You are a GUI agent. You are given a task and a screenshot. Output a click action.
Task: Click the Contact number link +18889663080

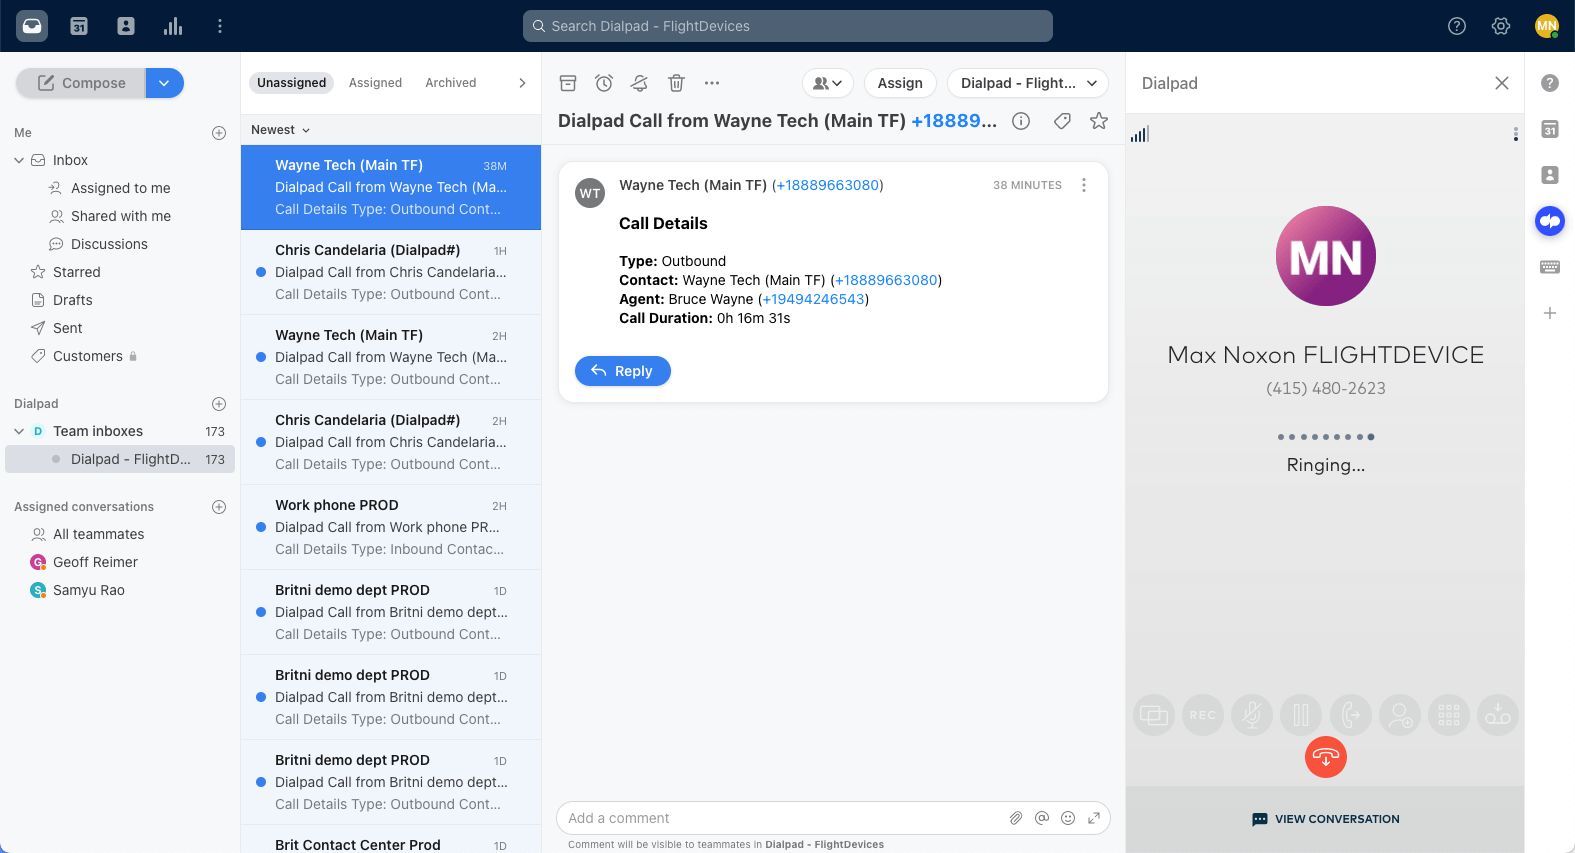[x=886, y=280]
